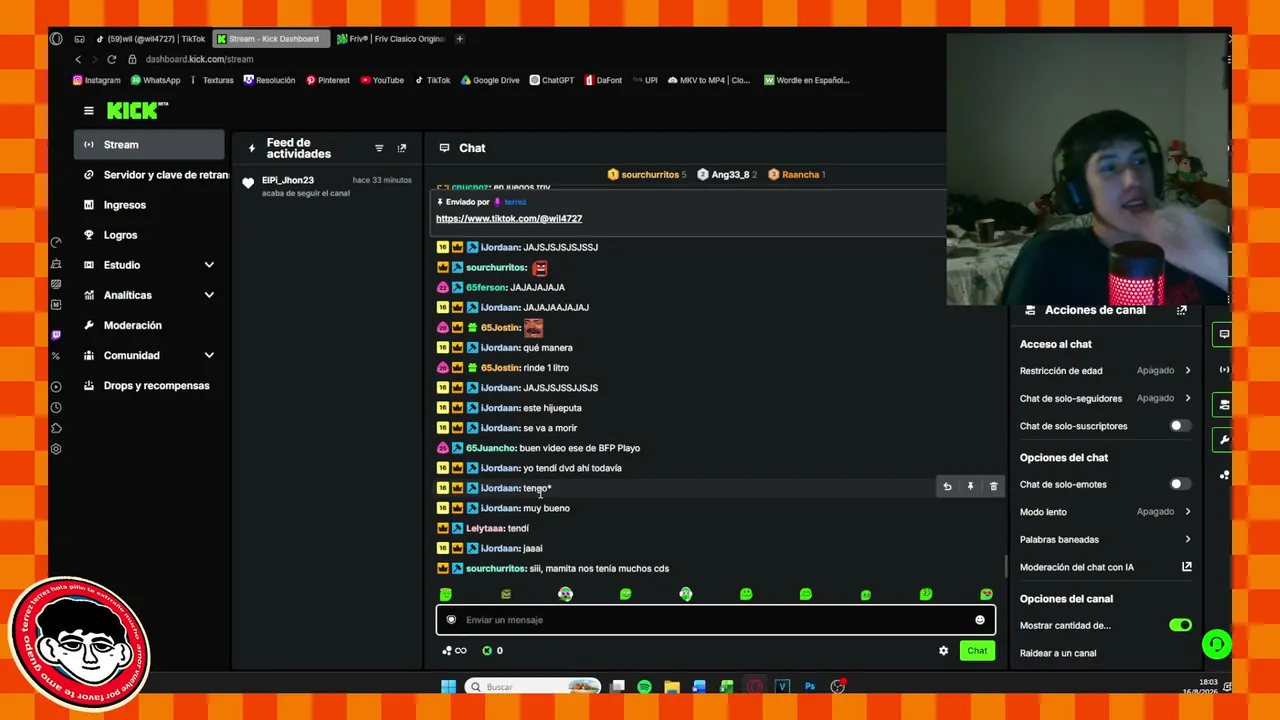
Task: Select Stream in the sidebar
Action: point(149,145)
